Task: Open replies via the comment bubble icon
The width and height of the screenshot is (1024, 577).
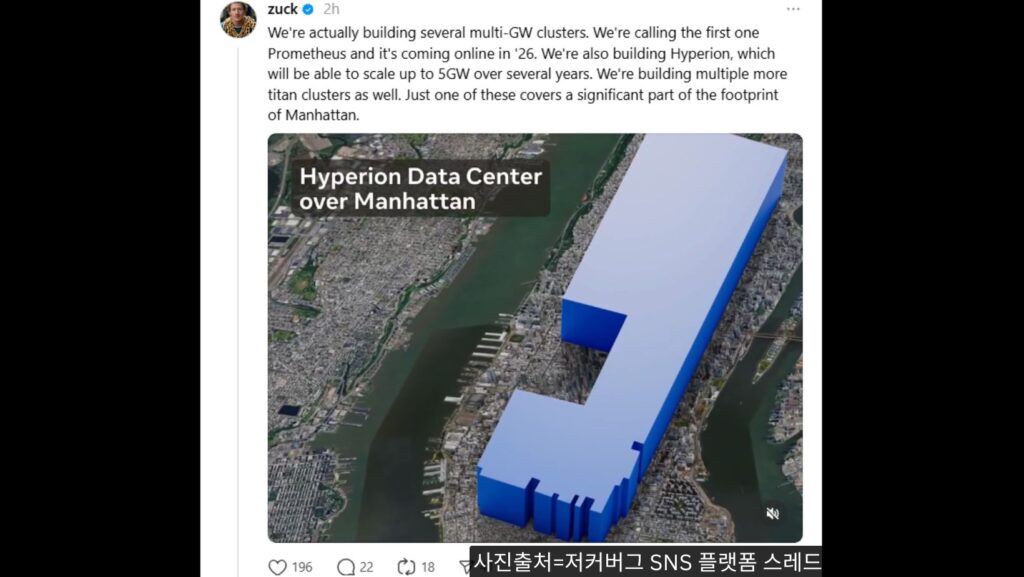Action: (x=345, y=567)
